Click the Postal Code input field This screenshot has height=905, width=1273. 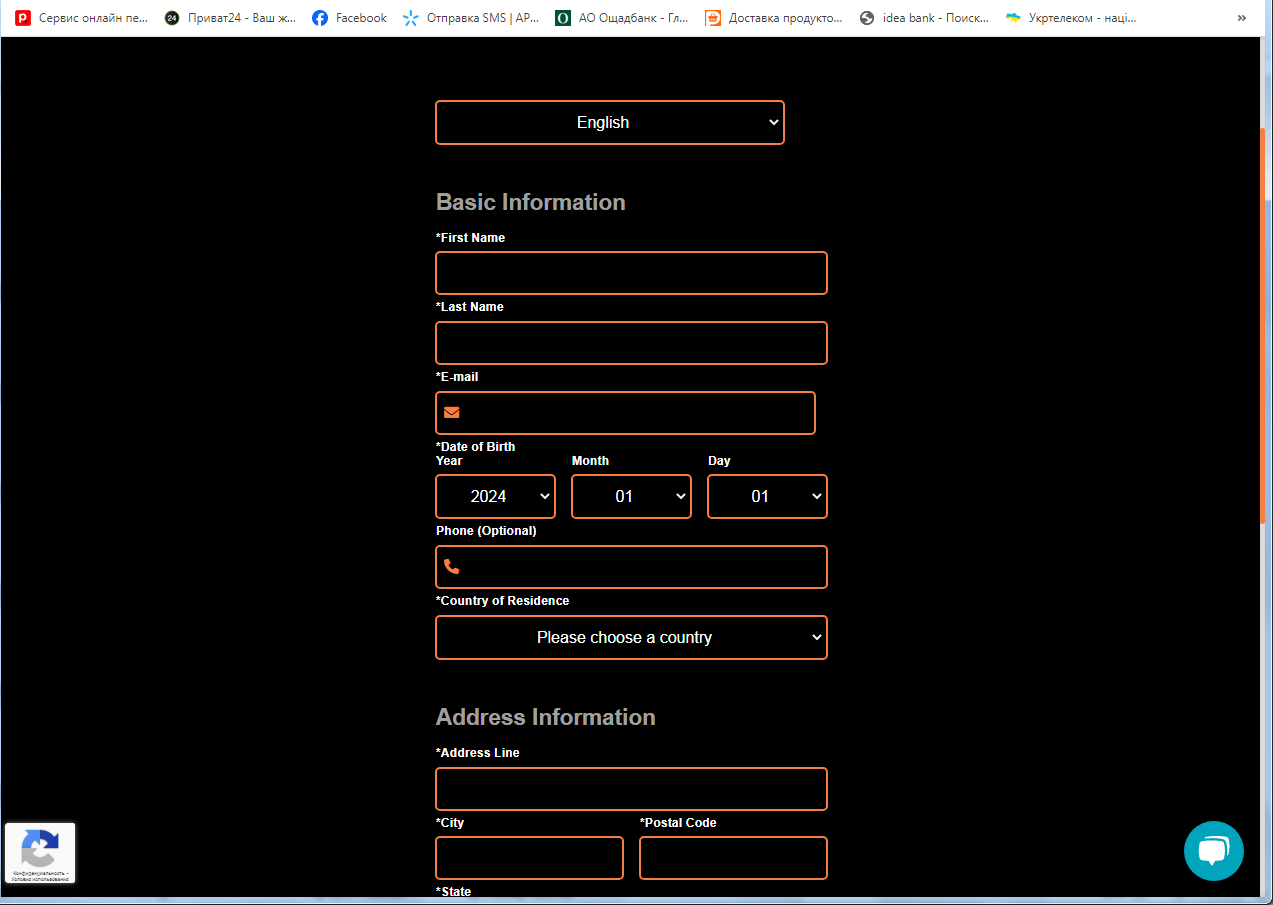(x=733, y=858)
